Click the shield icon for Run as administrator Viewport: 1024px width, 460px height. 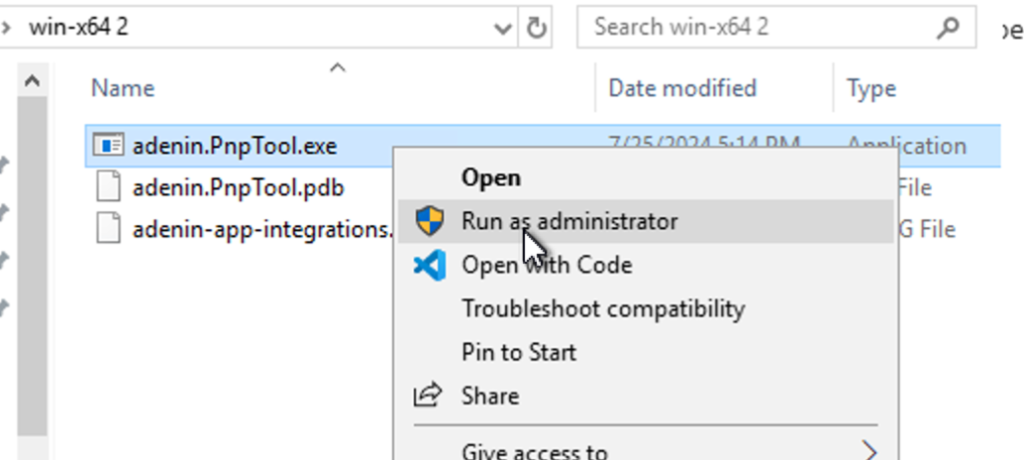click(x=430, y=221)
